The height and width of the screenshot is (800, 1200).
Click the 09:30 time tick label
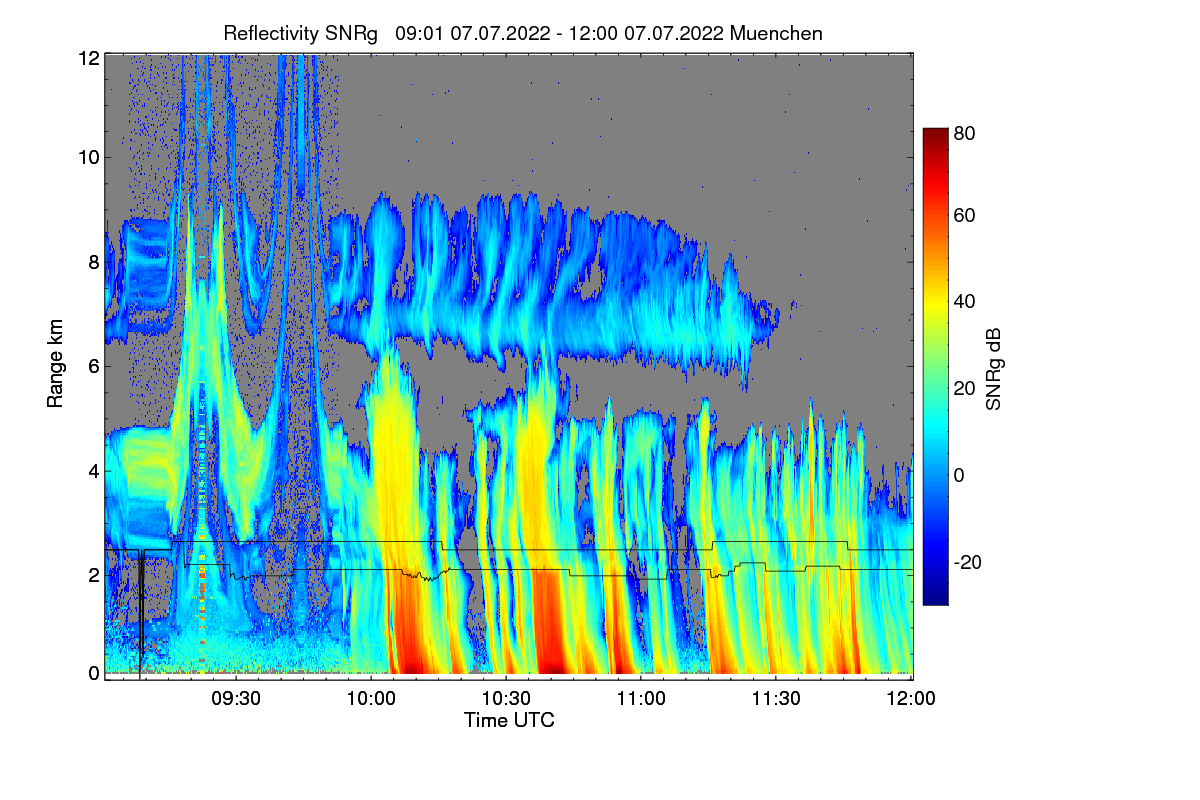click(x=236, y=698)
